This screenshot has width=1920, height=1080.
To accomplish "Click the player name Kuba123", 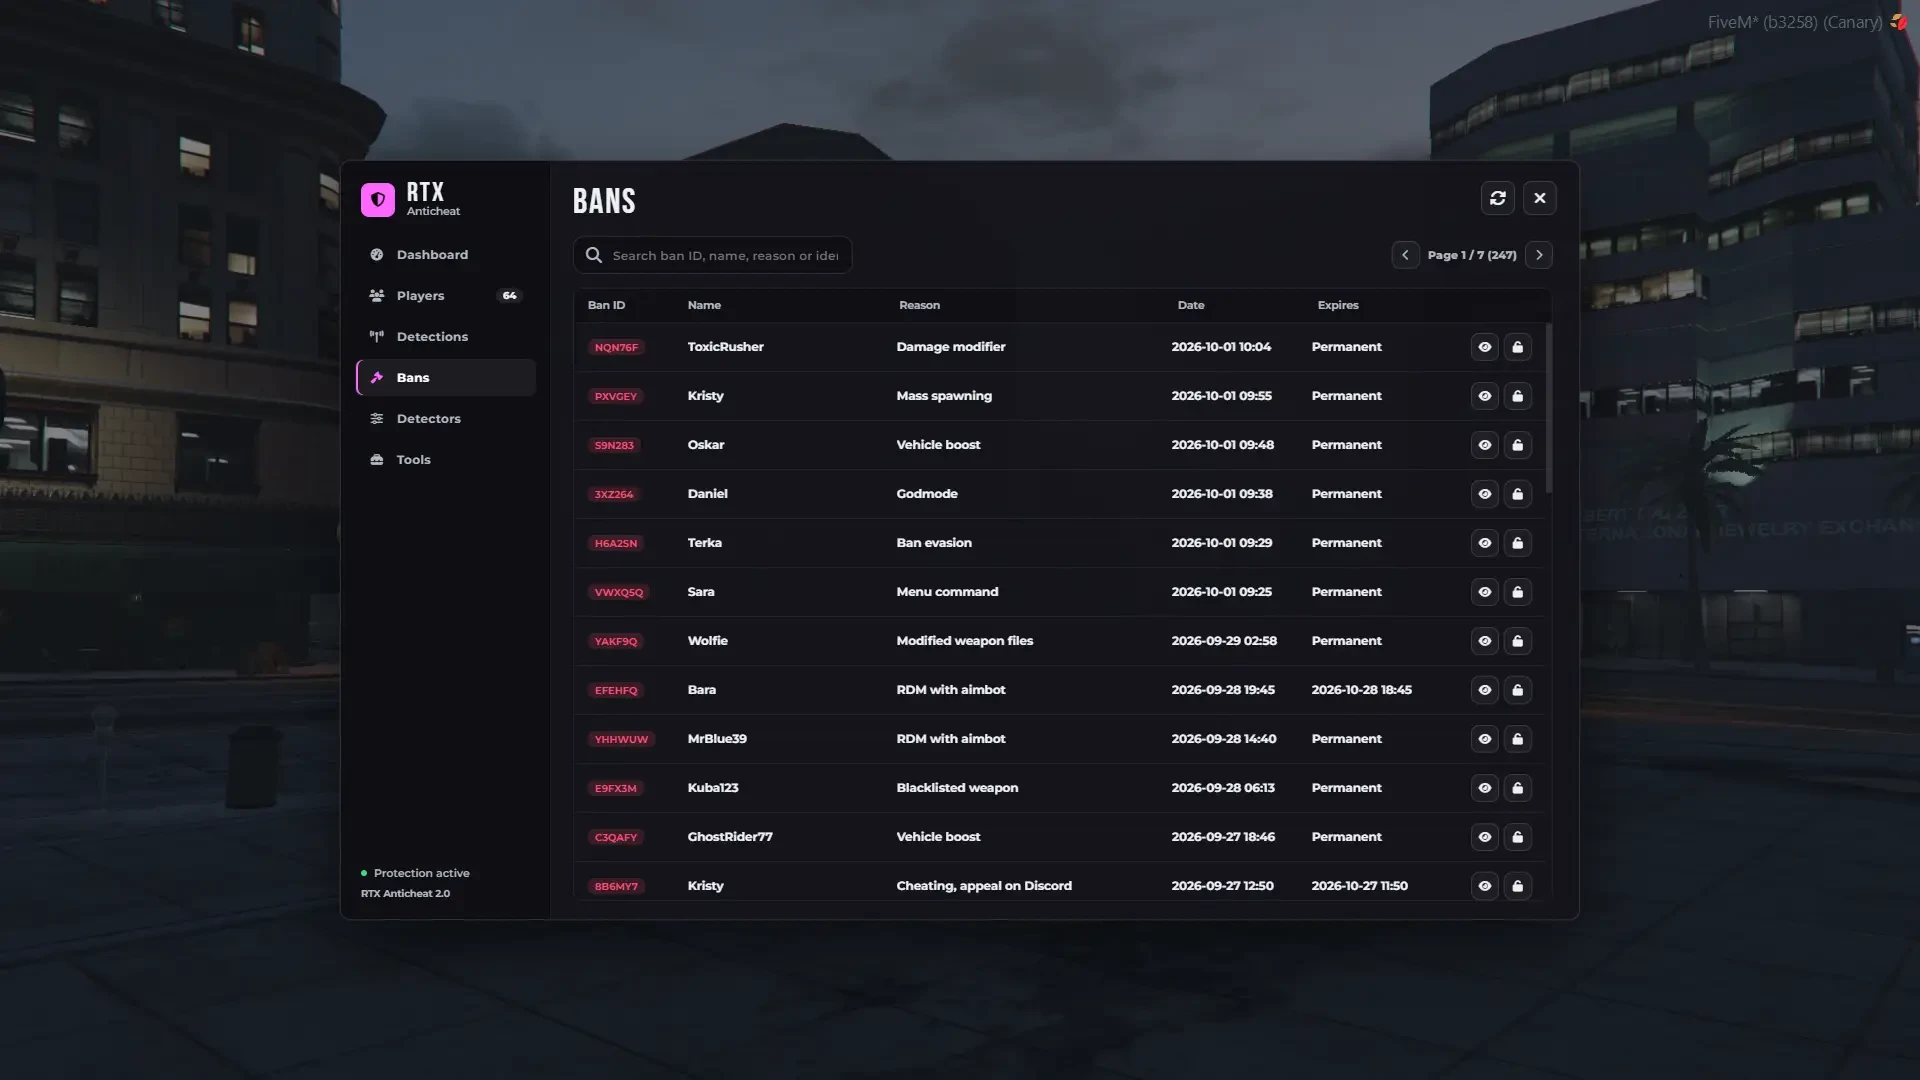I will click(x=713, y=788).
